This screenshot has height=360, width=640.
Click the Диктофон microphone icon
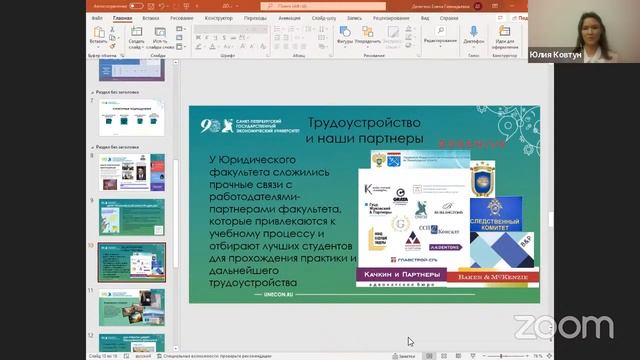click(x=473, y=32)
